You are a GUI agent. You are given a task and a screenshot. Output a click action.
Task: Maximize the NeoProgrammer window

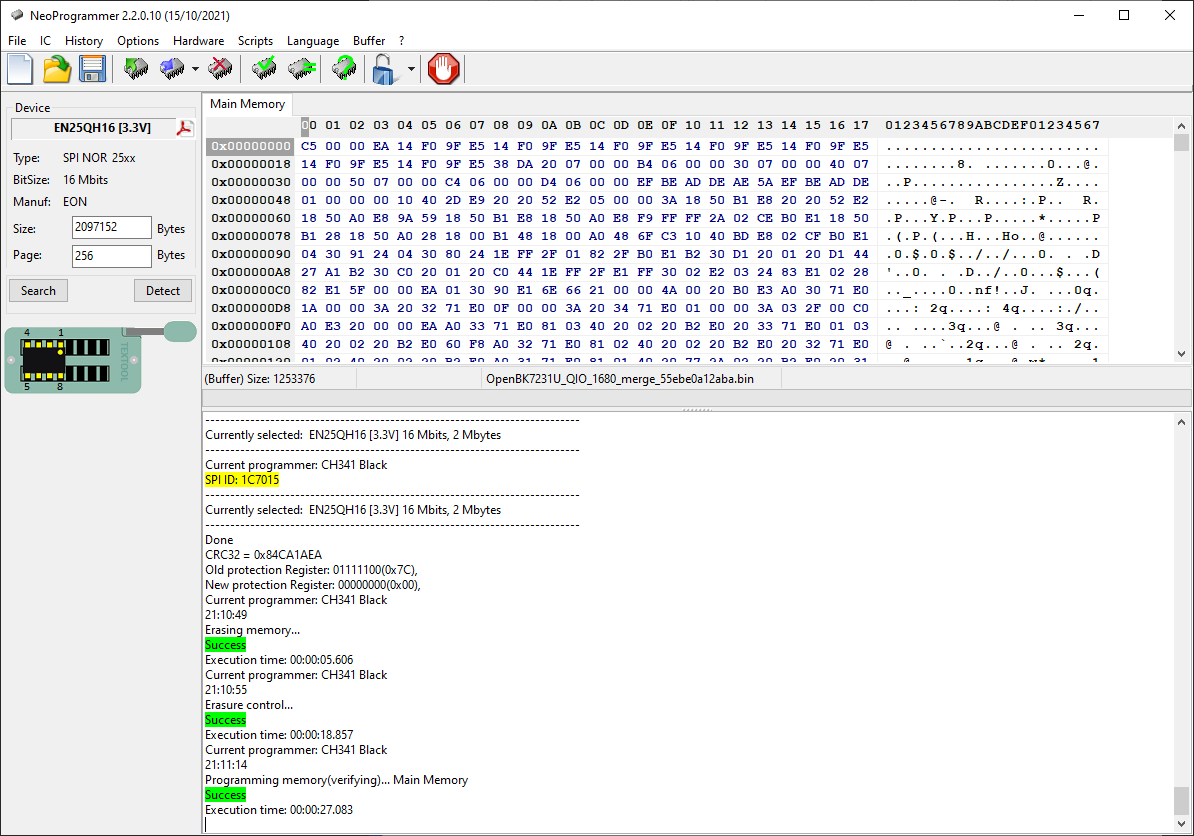1124,15
